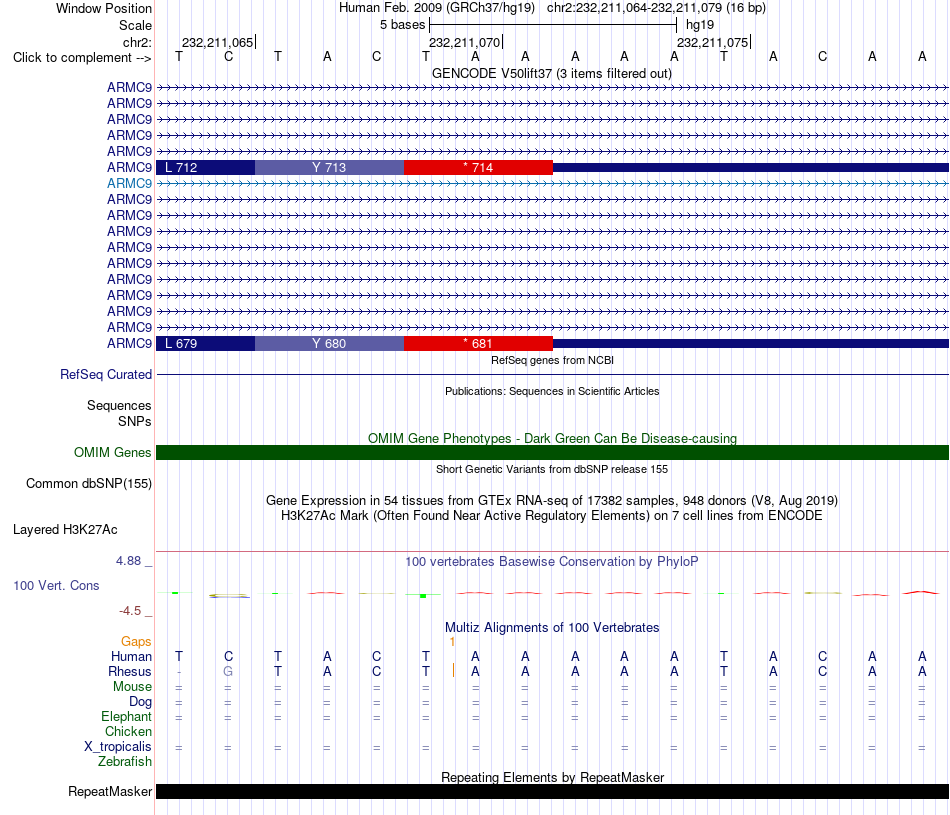Click position label 232,211,070
This screenshot has width=950, height=815.
coord(465,42)
